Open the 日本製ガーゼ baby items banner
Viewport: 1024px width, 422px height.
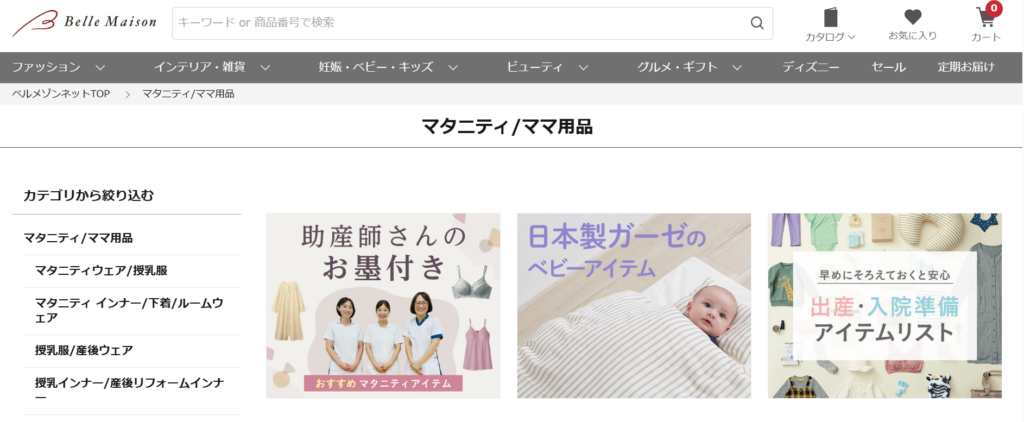tap(634, 306)
